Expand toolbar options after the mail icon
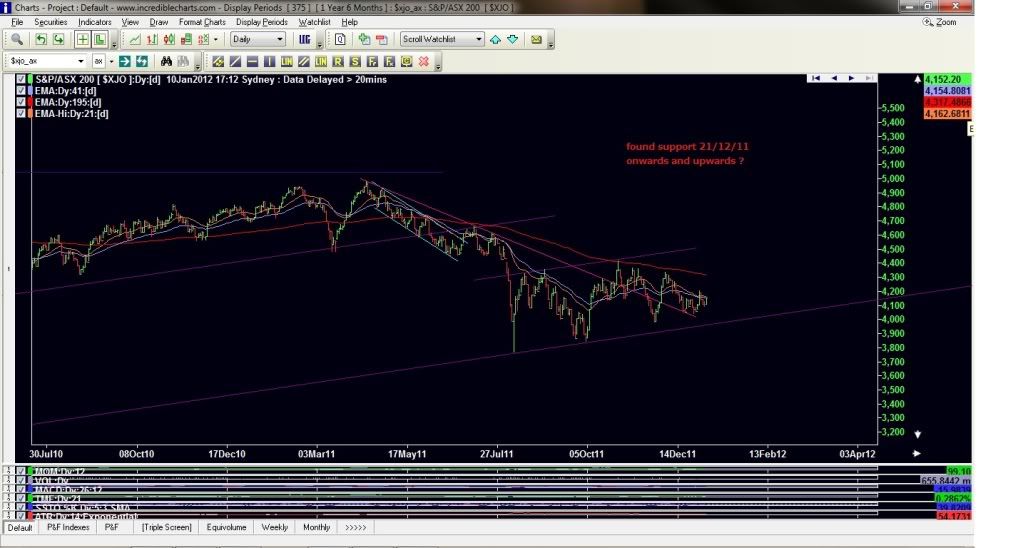Screen dimensions: 1023x548 pyautogui.click(x=551, y=44)
